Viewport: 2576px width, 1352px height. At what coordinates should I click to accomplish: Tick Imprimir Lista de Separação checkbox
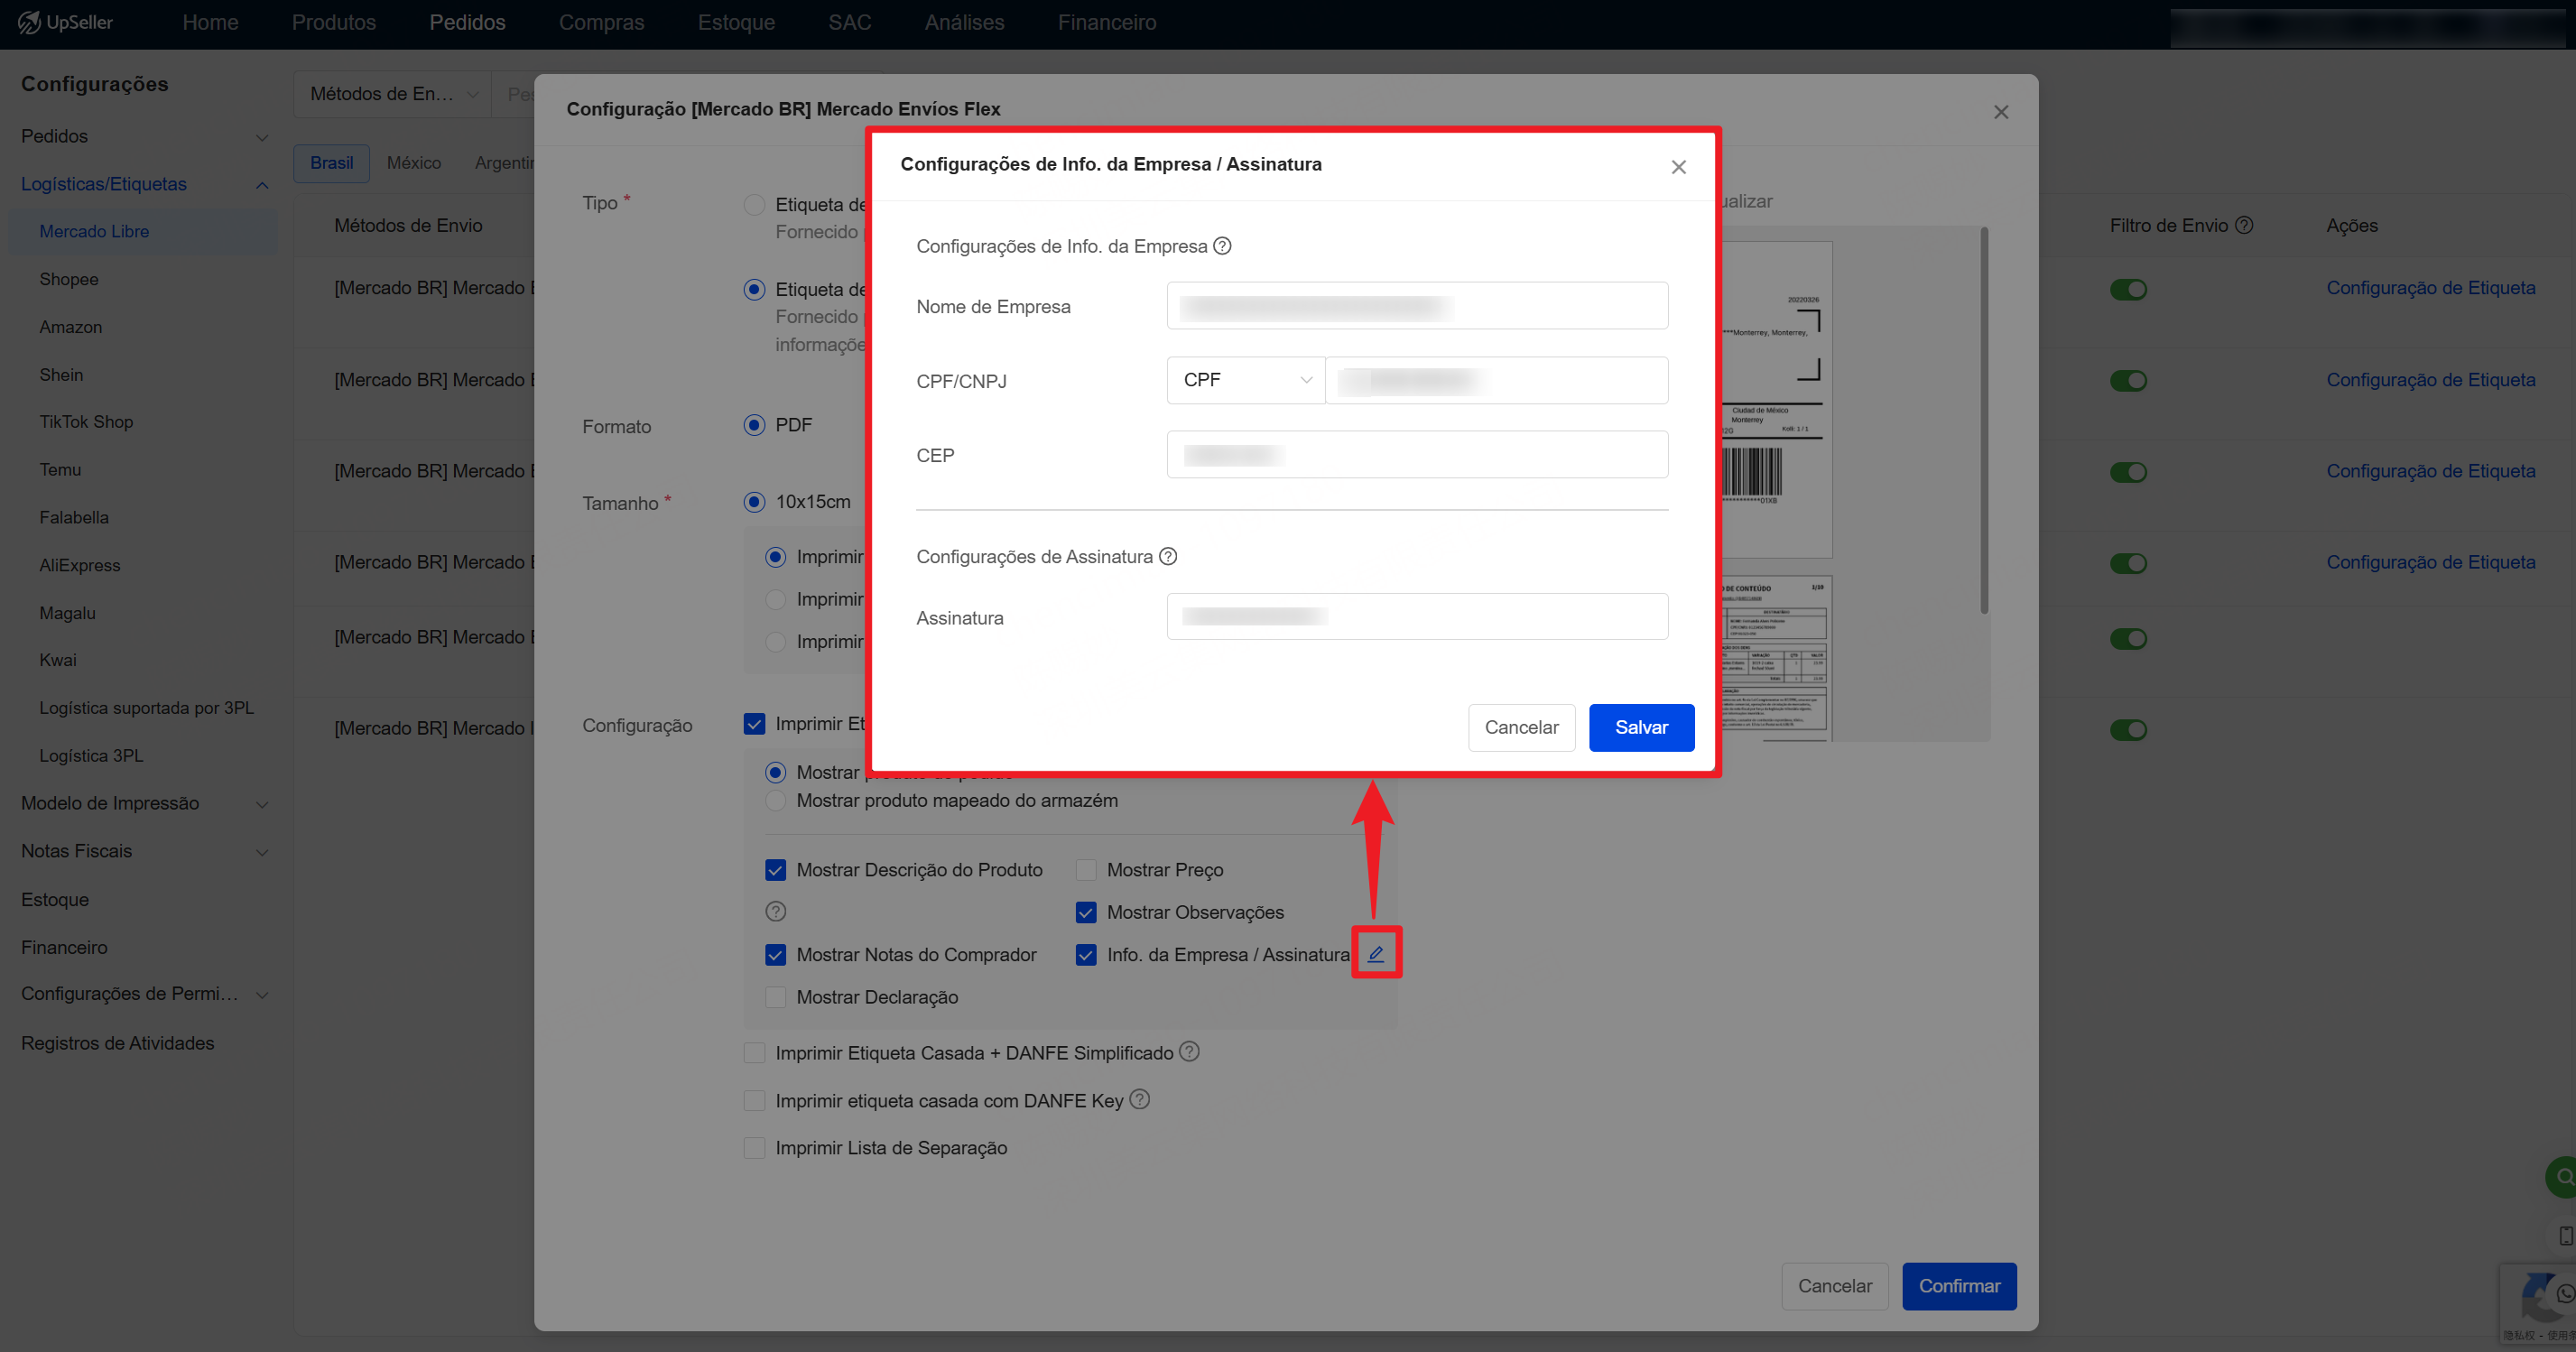(x=754, y=1147)
